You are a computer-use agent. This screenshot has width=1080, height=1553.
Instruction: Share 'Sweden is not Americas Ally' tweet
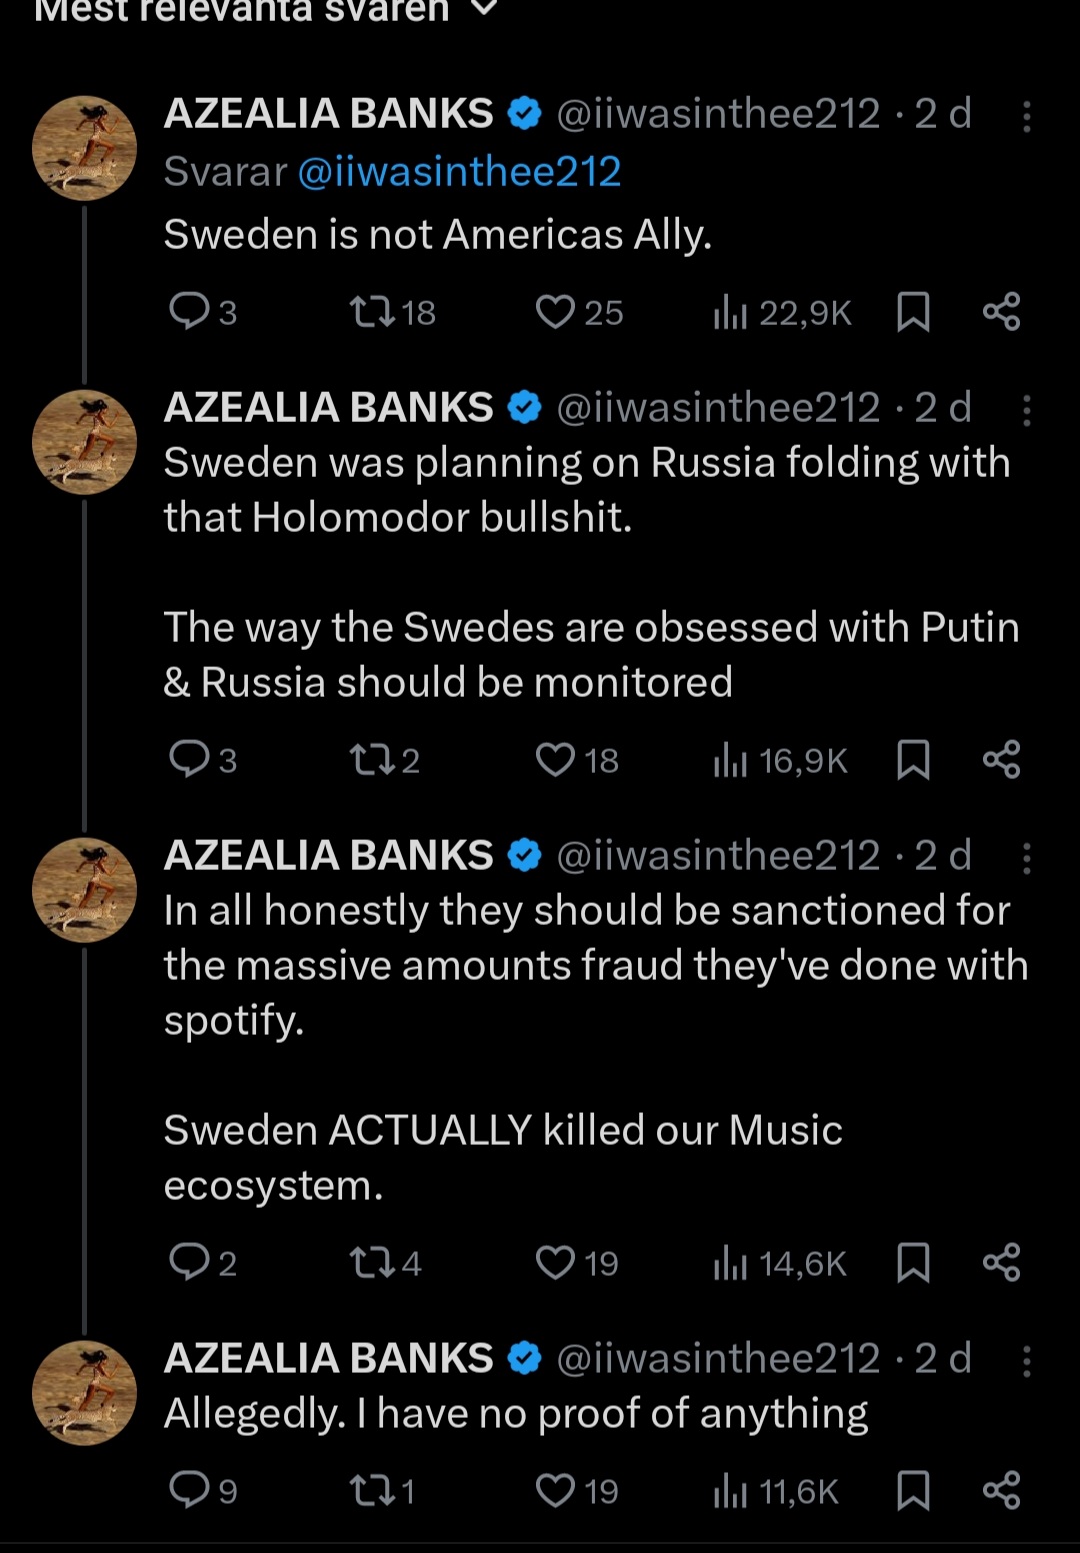(1001, 312)
